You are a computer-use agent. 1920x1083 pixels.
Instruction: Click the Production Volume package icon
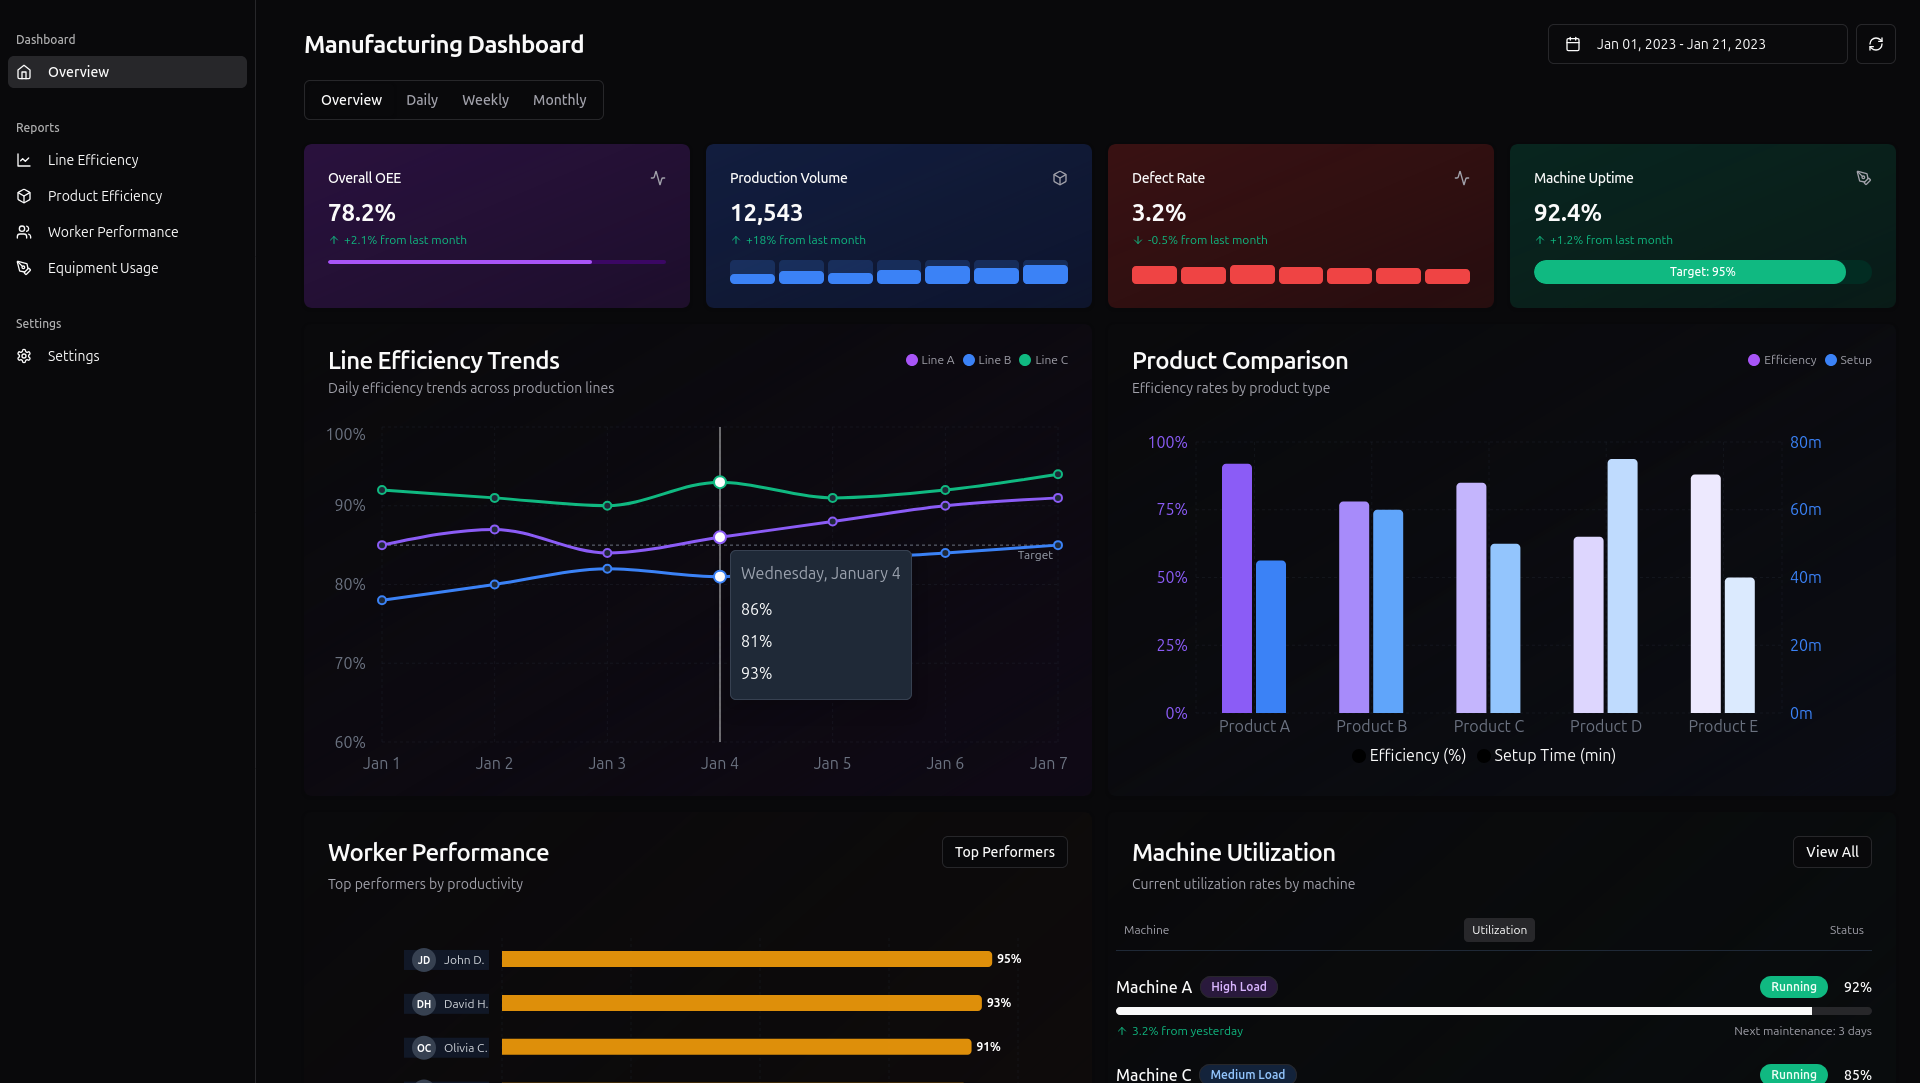coord(1060,178)
